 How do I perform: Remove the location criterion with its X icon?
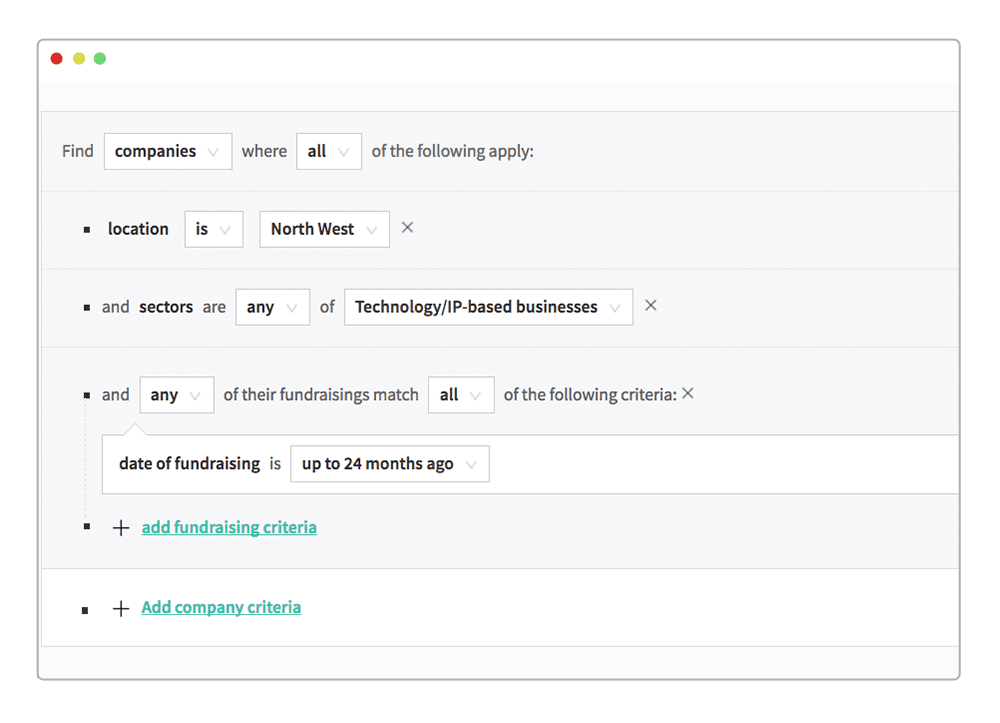click(x=408, y=228)
